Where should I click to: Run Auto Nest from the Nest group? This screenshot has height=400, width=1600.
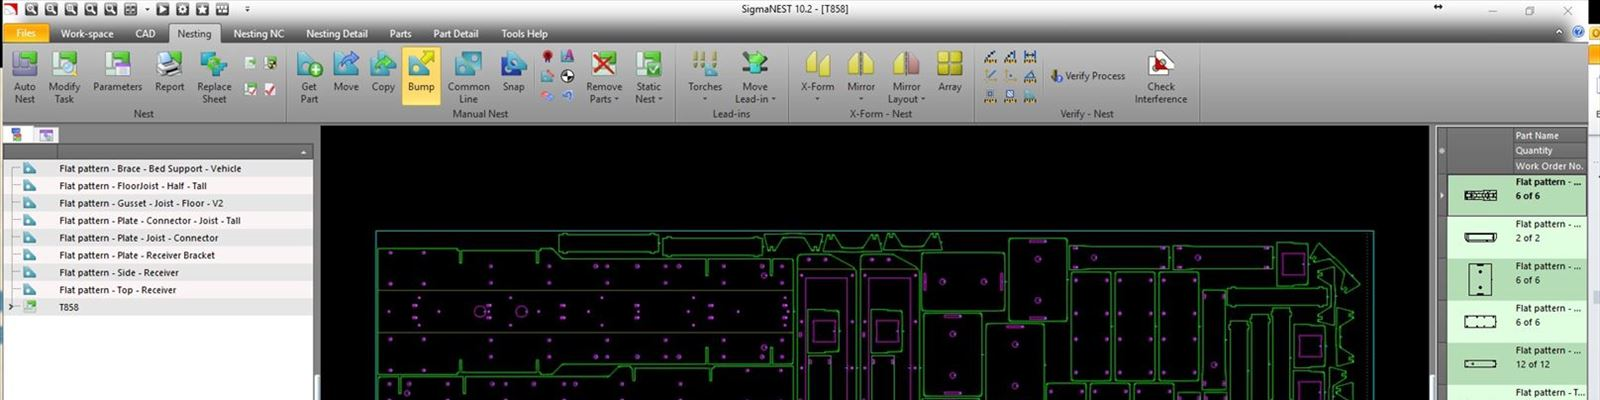(25, 77)
